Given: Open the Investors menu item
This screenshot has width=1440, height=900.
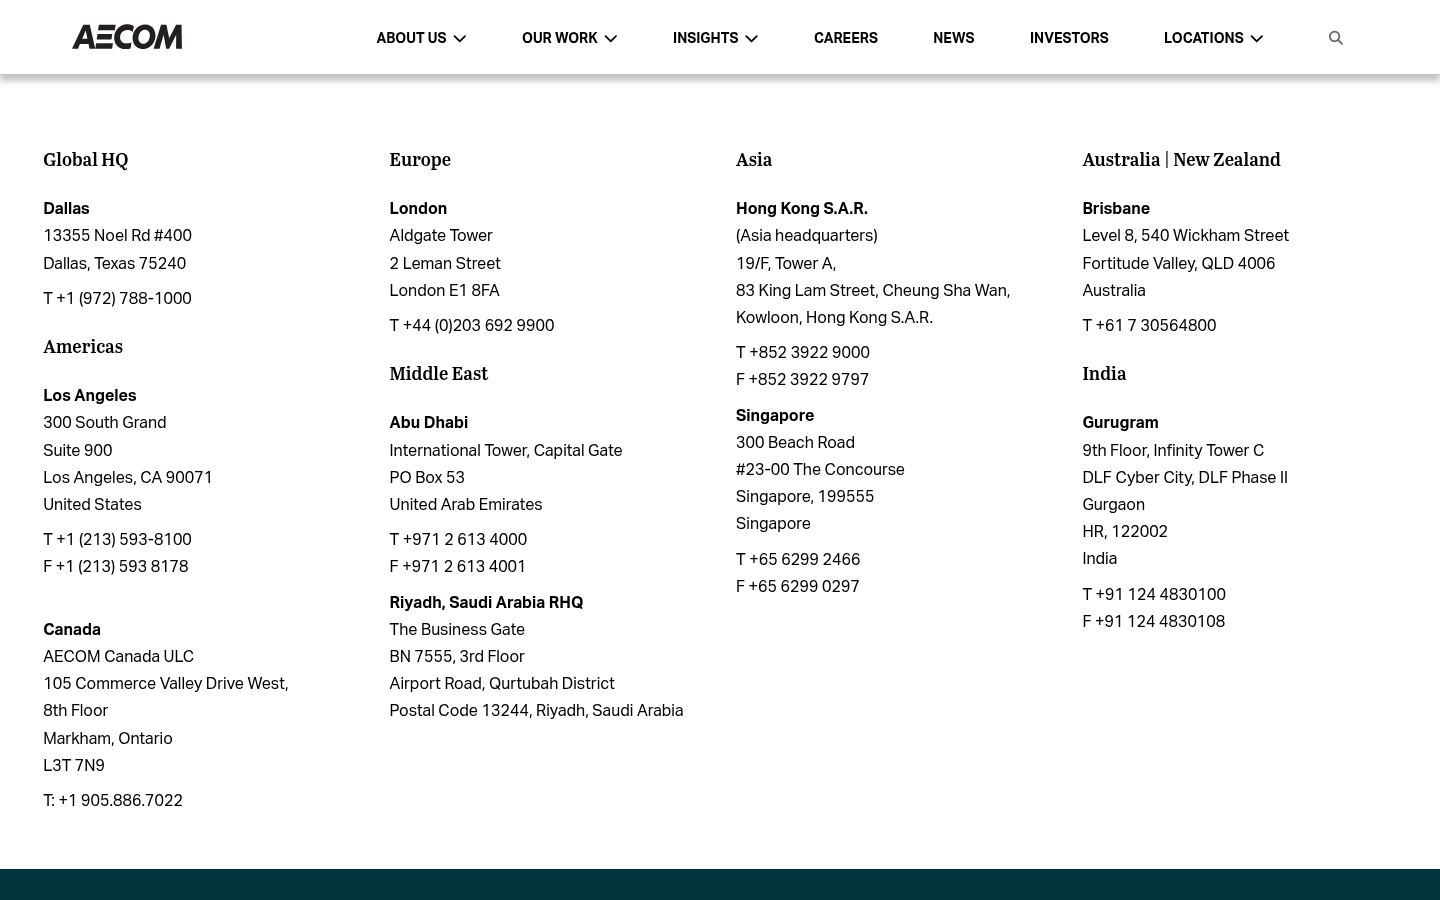Looking at the screenshot, I should coord(1069,38).
